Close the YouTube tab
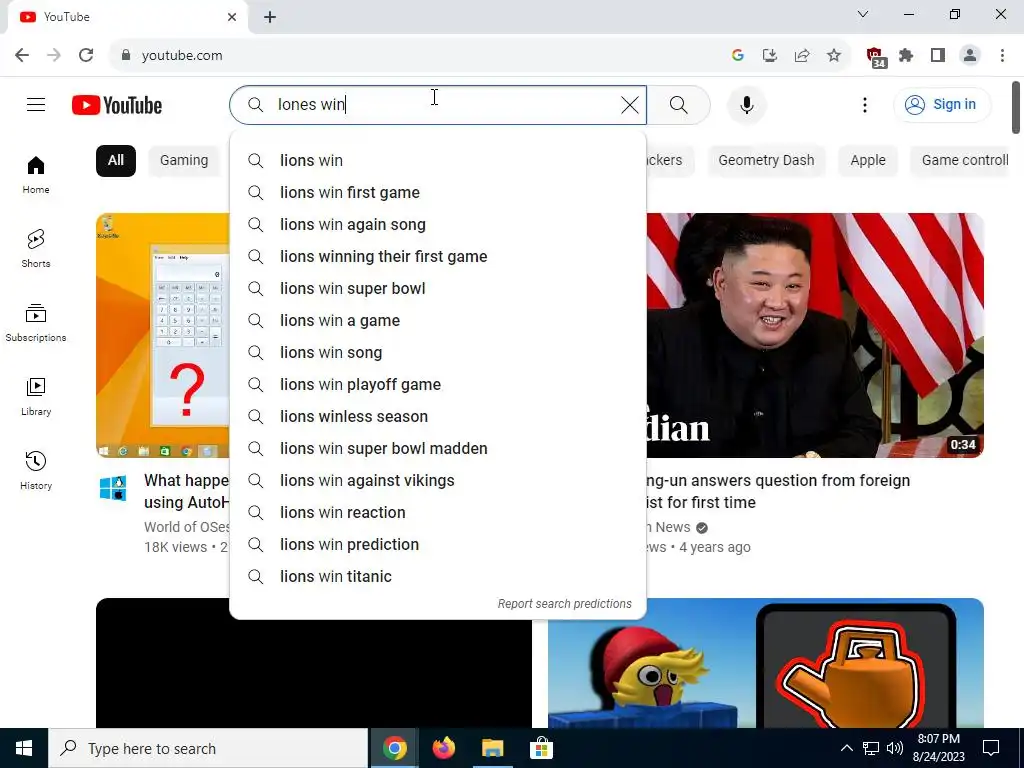The image size is (1024, 768). [232, 17]
